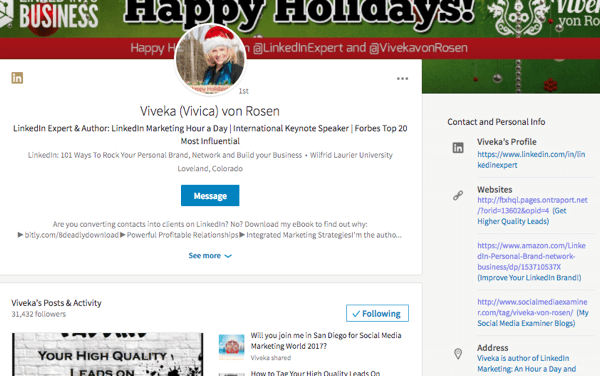Image resolution: width=600 pixels, height=376 pixels.
Task: Click the Loveland, Colorado location text
Action: [x=210, y=169]
